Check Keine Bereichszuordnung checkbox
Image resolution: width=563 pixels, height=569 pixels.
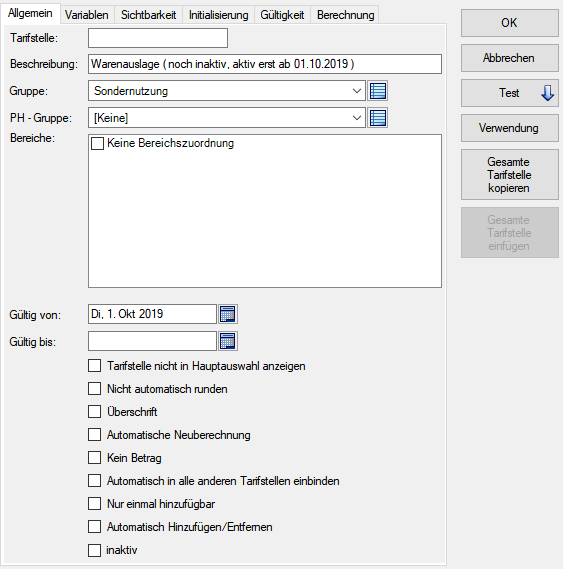[x=97, y=143]
